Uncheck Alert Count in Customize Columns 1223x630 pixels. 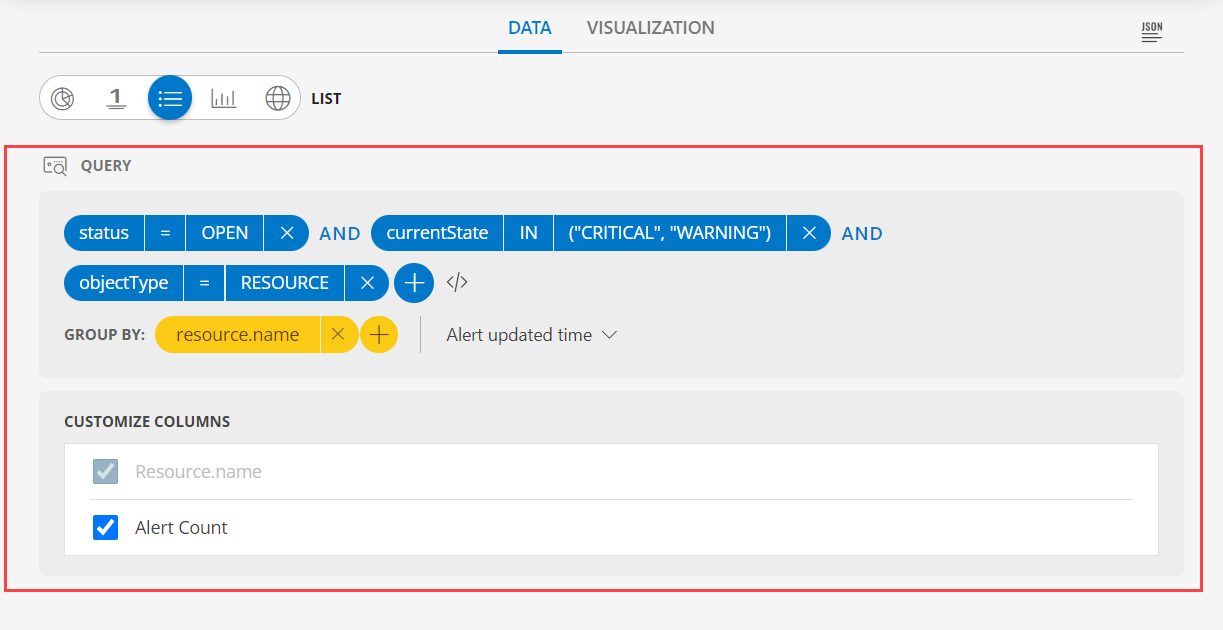point(105,527)
